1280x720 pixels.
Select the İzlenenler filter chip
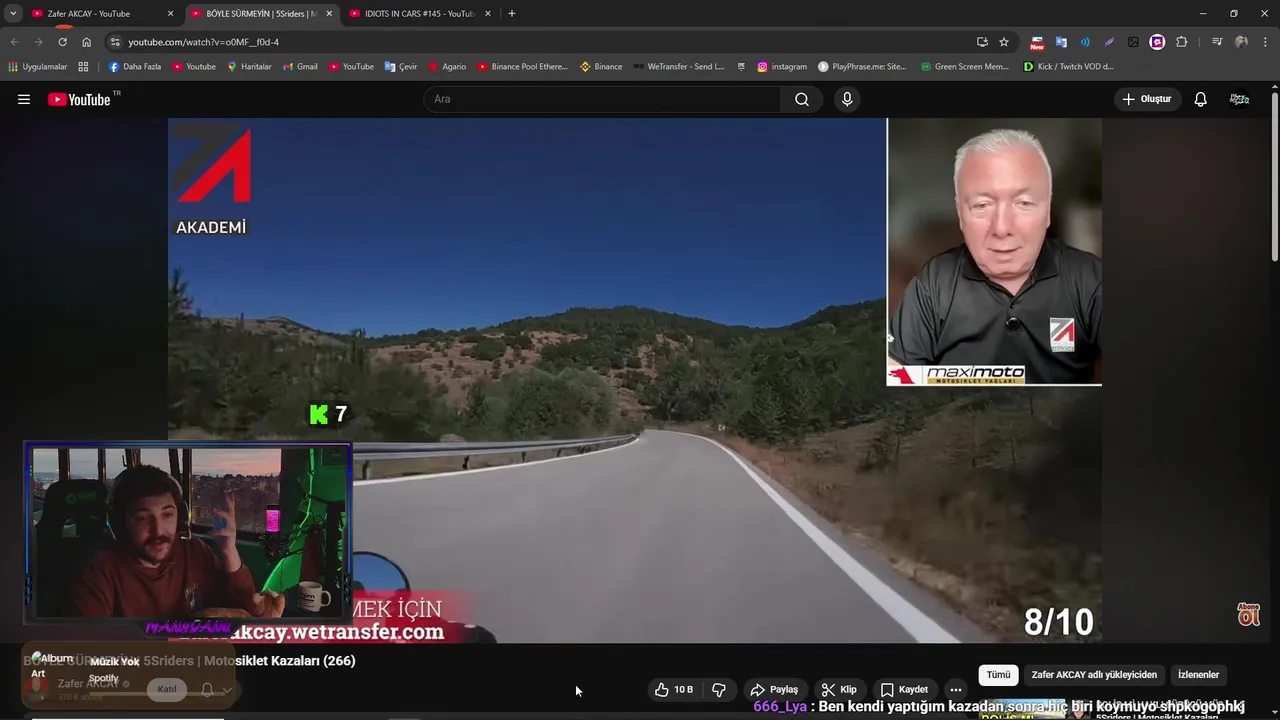[x=1198, y=675]
